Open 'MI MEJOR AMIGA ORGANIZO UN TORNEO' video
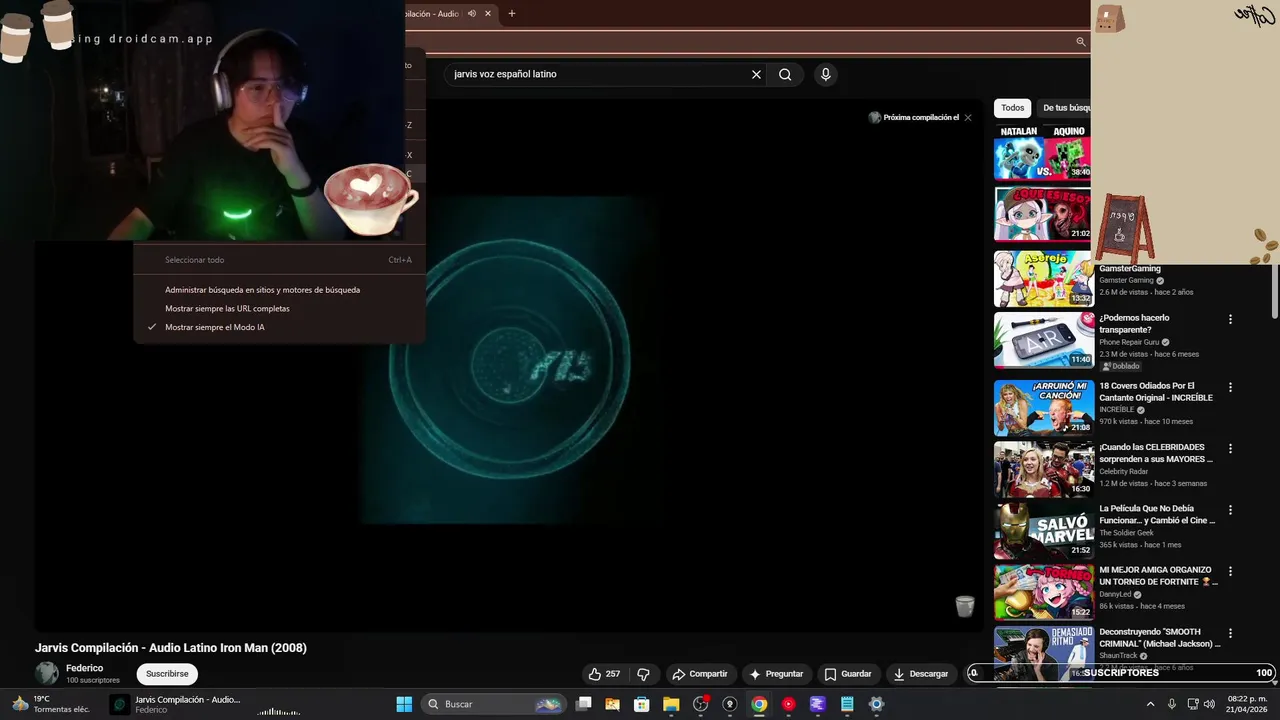The height and width of the screenshot is (720, 1280). click(x=1158, y=576)
